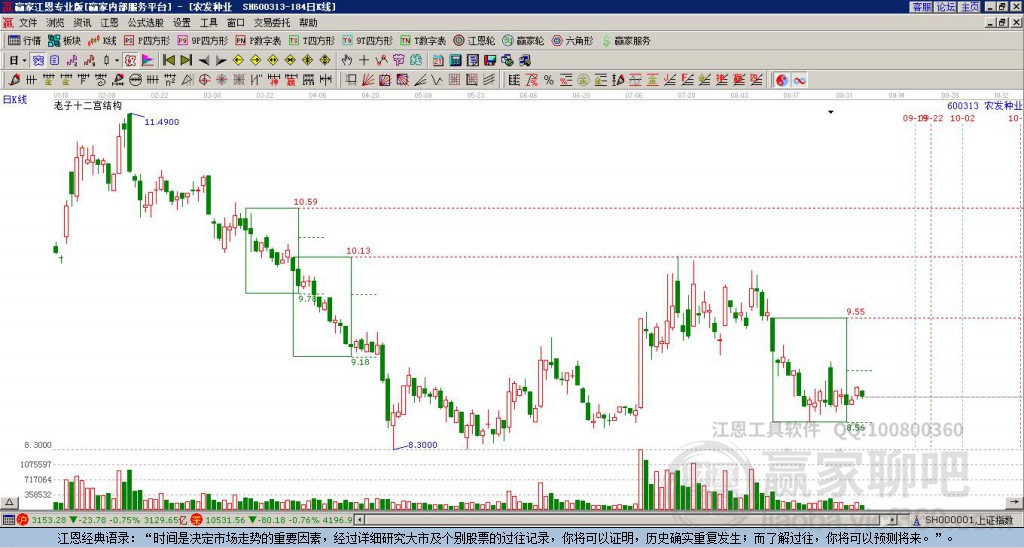Image resolution: width=1024 pixels, height=548 pixels.
Task: Click the hand pan tool
Action: 346,60
